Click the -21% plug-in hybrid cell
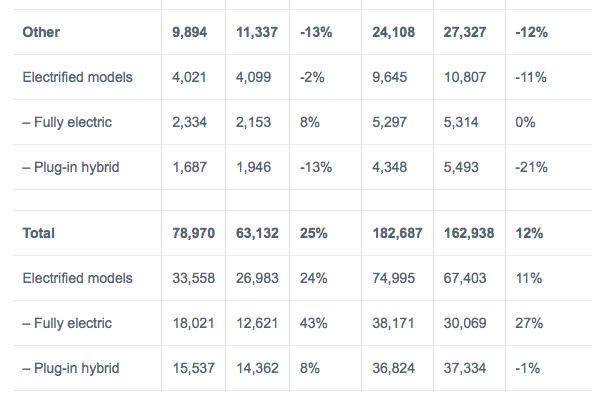Image resolution: width=599 pixels, height=395 pixels. click(531, 167)
